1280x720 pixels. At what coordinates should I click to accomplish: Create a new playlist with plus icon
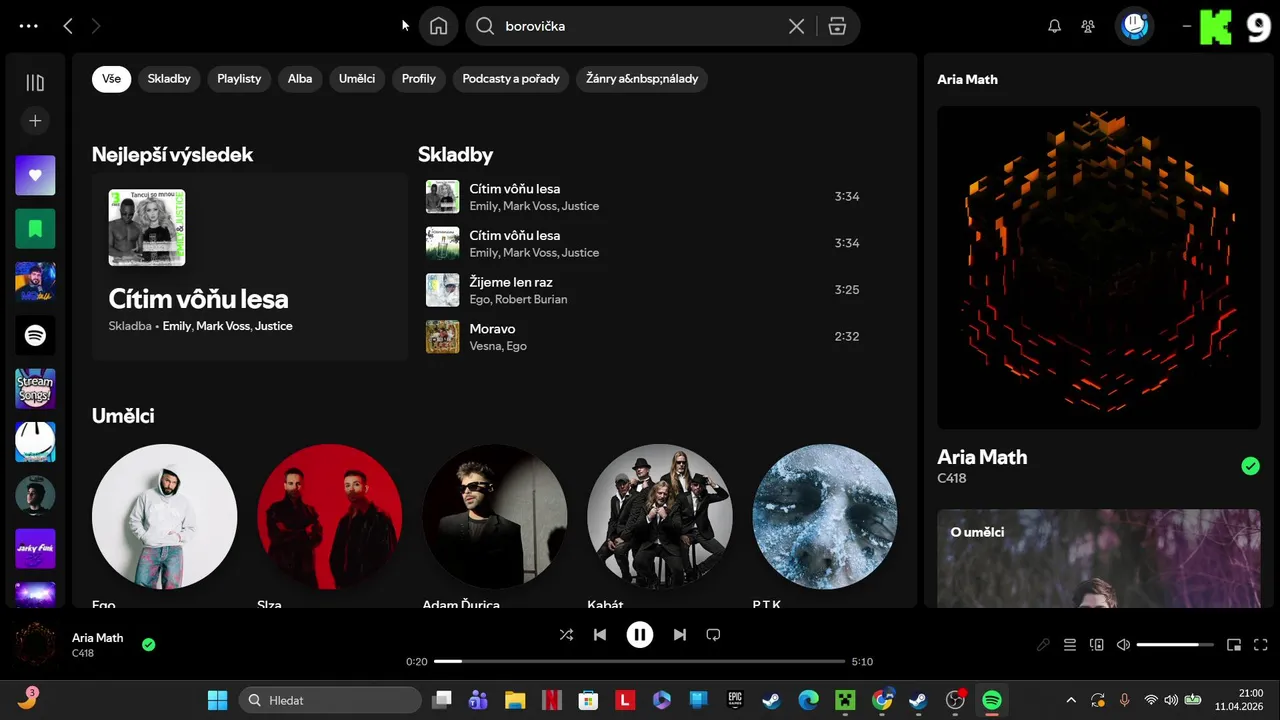[x=35, y=121]
